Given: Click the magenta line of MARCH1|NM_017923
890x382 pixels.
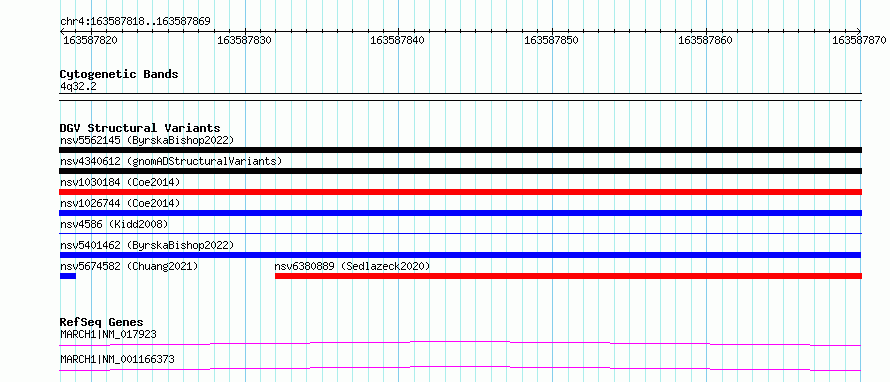Looking at the screenshot, I should pos(460,343).
